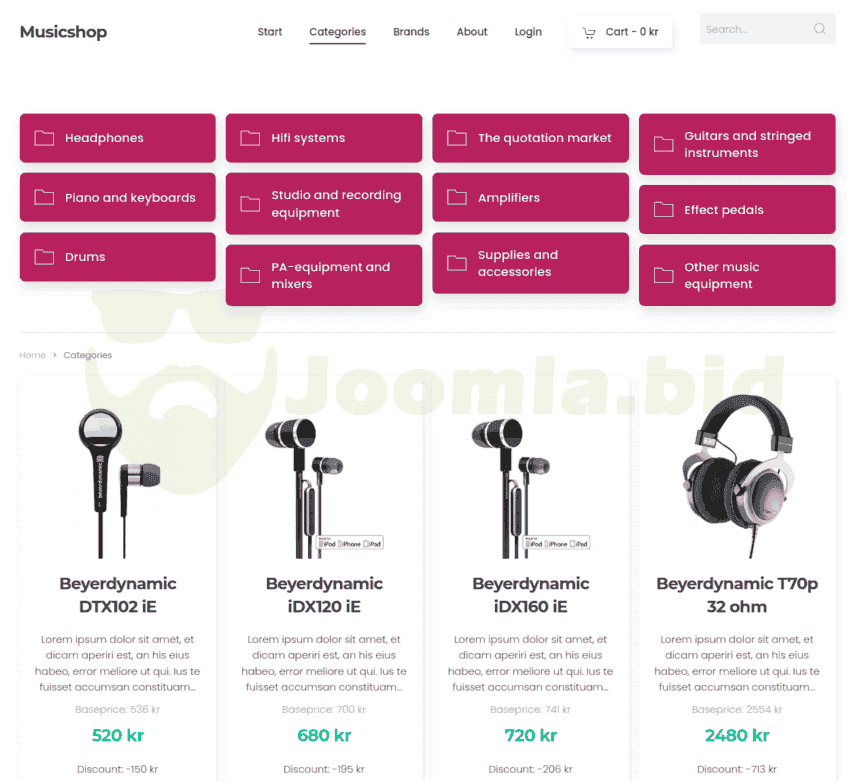Click the Musicshop site logo

(63, 32)
